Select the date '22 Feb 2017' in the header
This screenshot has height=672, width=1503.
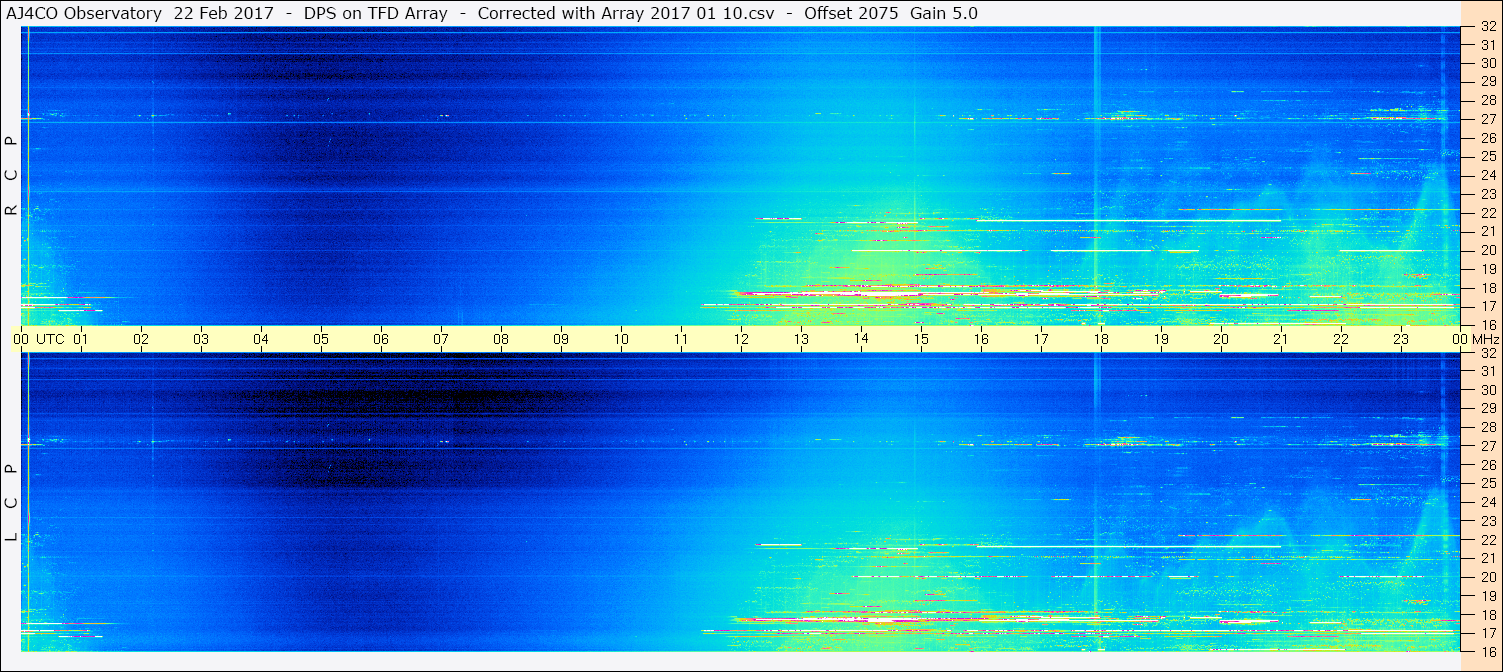coord(223,14)
